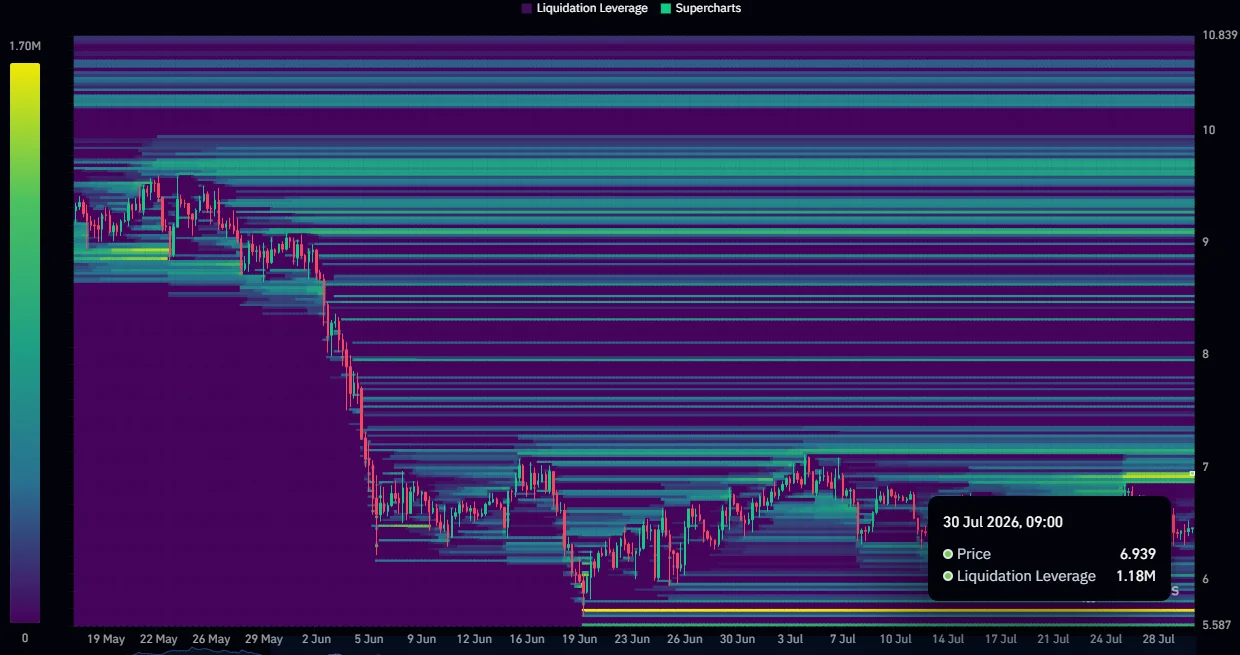Screen dimensions: 1240x655
Task: Click the 28 Jul date label
Action: click(x=1158, y=638)
